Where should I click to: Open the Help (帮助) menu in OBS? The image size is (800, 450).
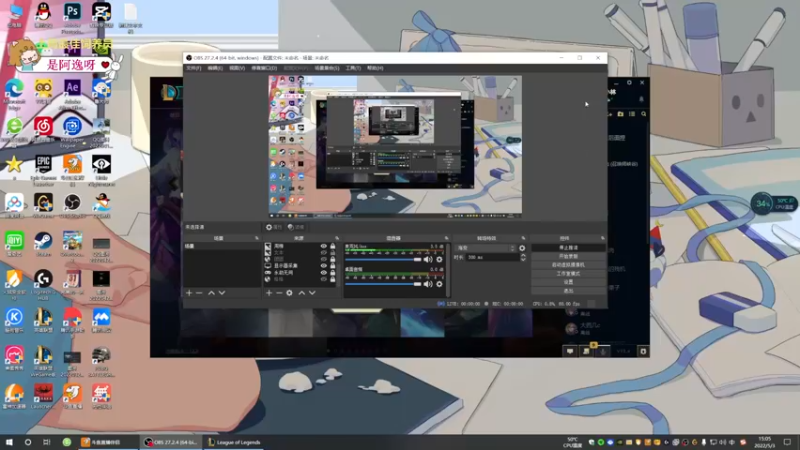[375, 68]
